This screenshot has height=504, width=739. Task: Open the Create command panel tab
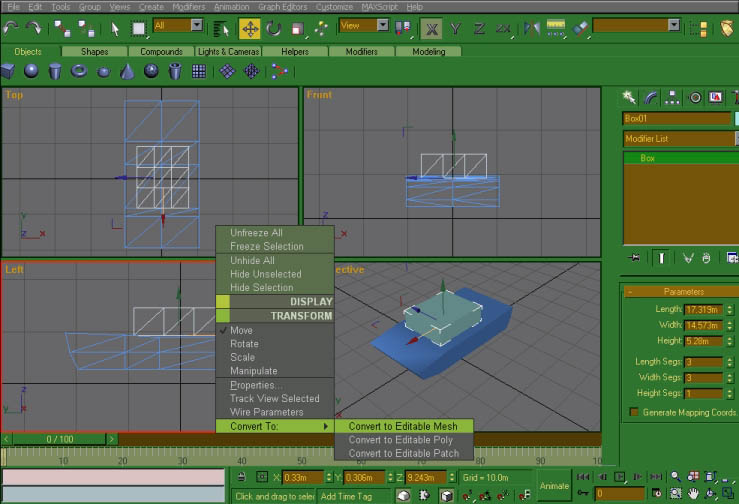pyautogui.click(x=630, y=97)
